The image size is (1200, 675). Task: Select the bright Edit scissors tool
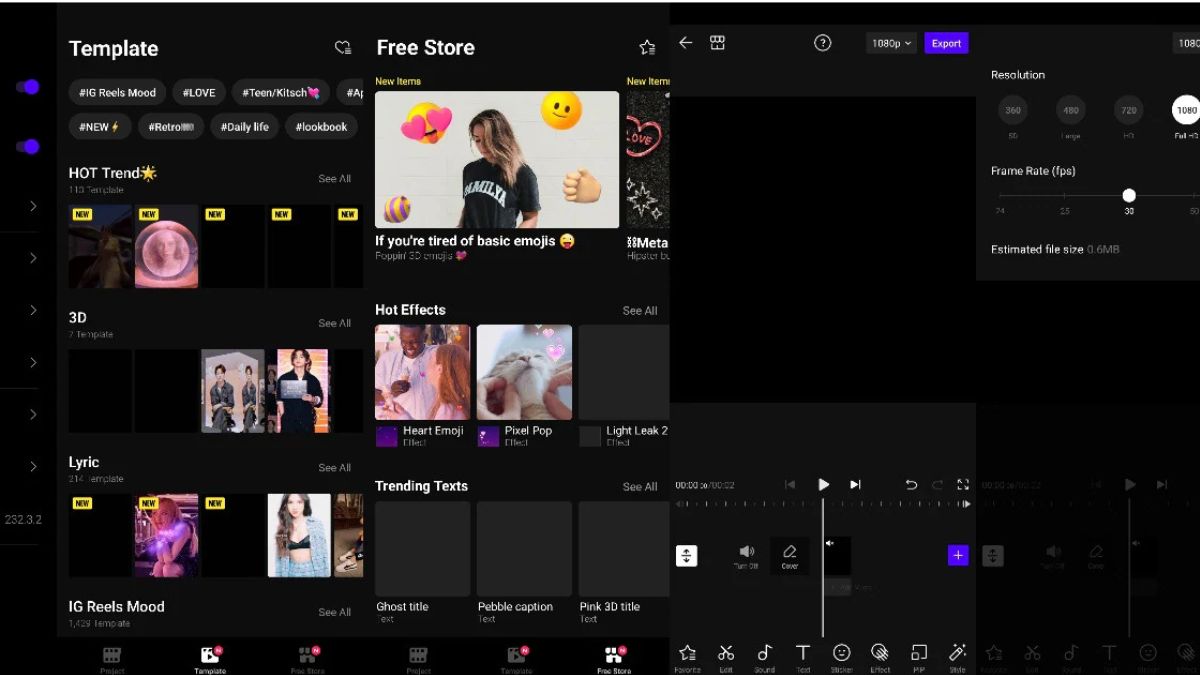point(726,657)
